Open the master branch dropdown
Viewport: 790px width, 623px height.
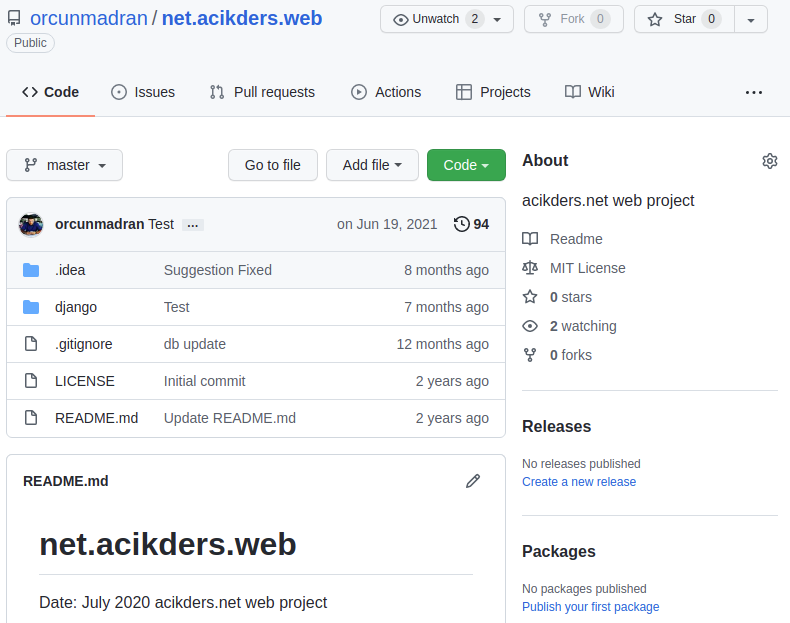[64, 165]
